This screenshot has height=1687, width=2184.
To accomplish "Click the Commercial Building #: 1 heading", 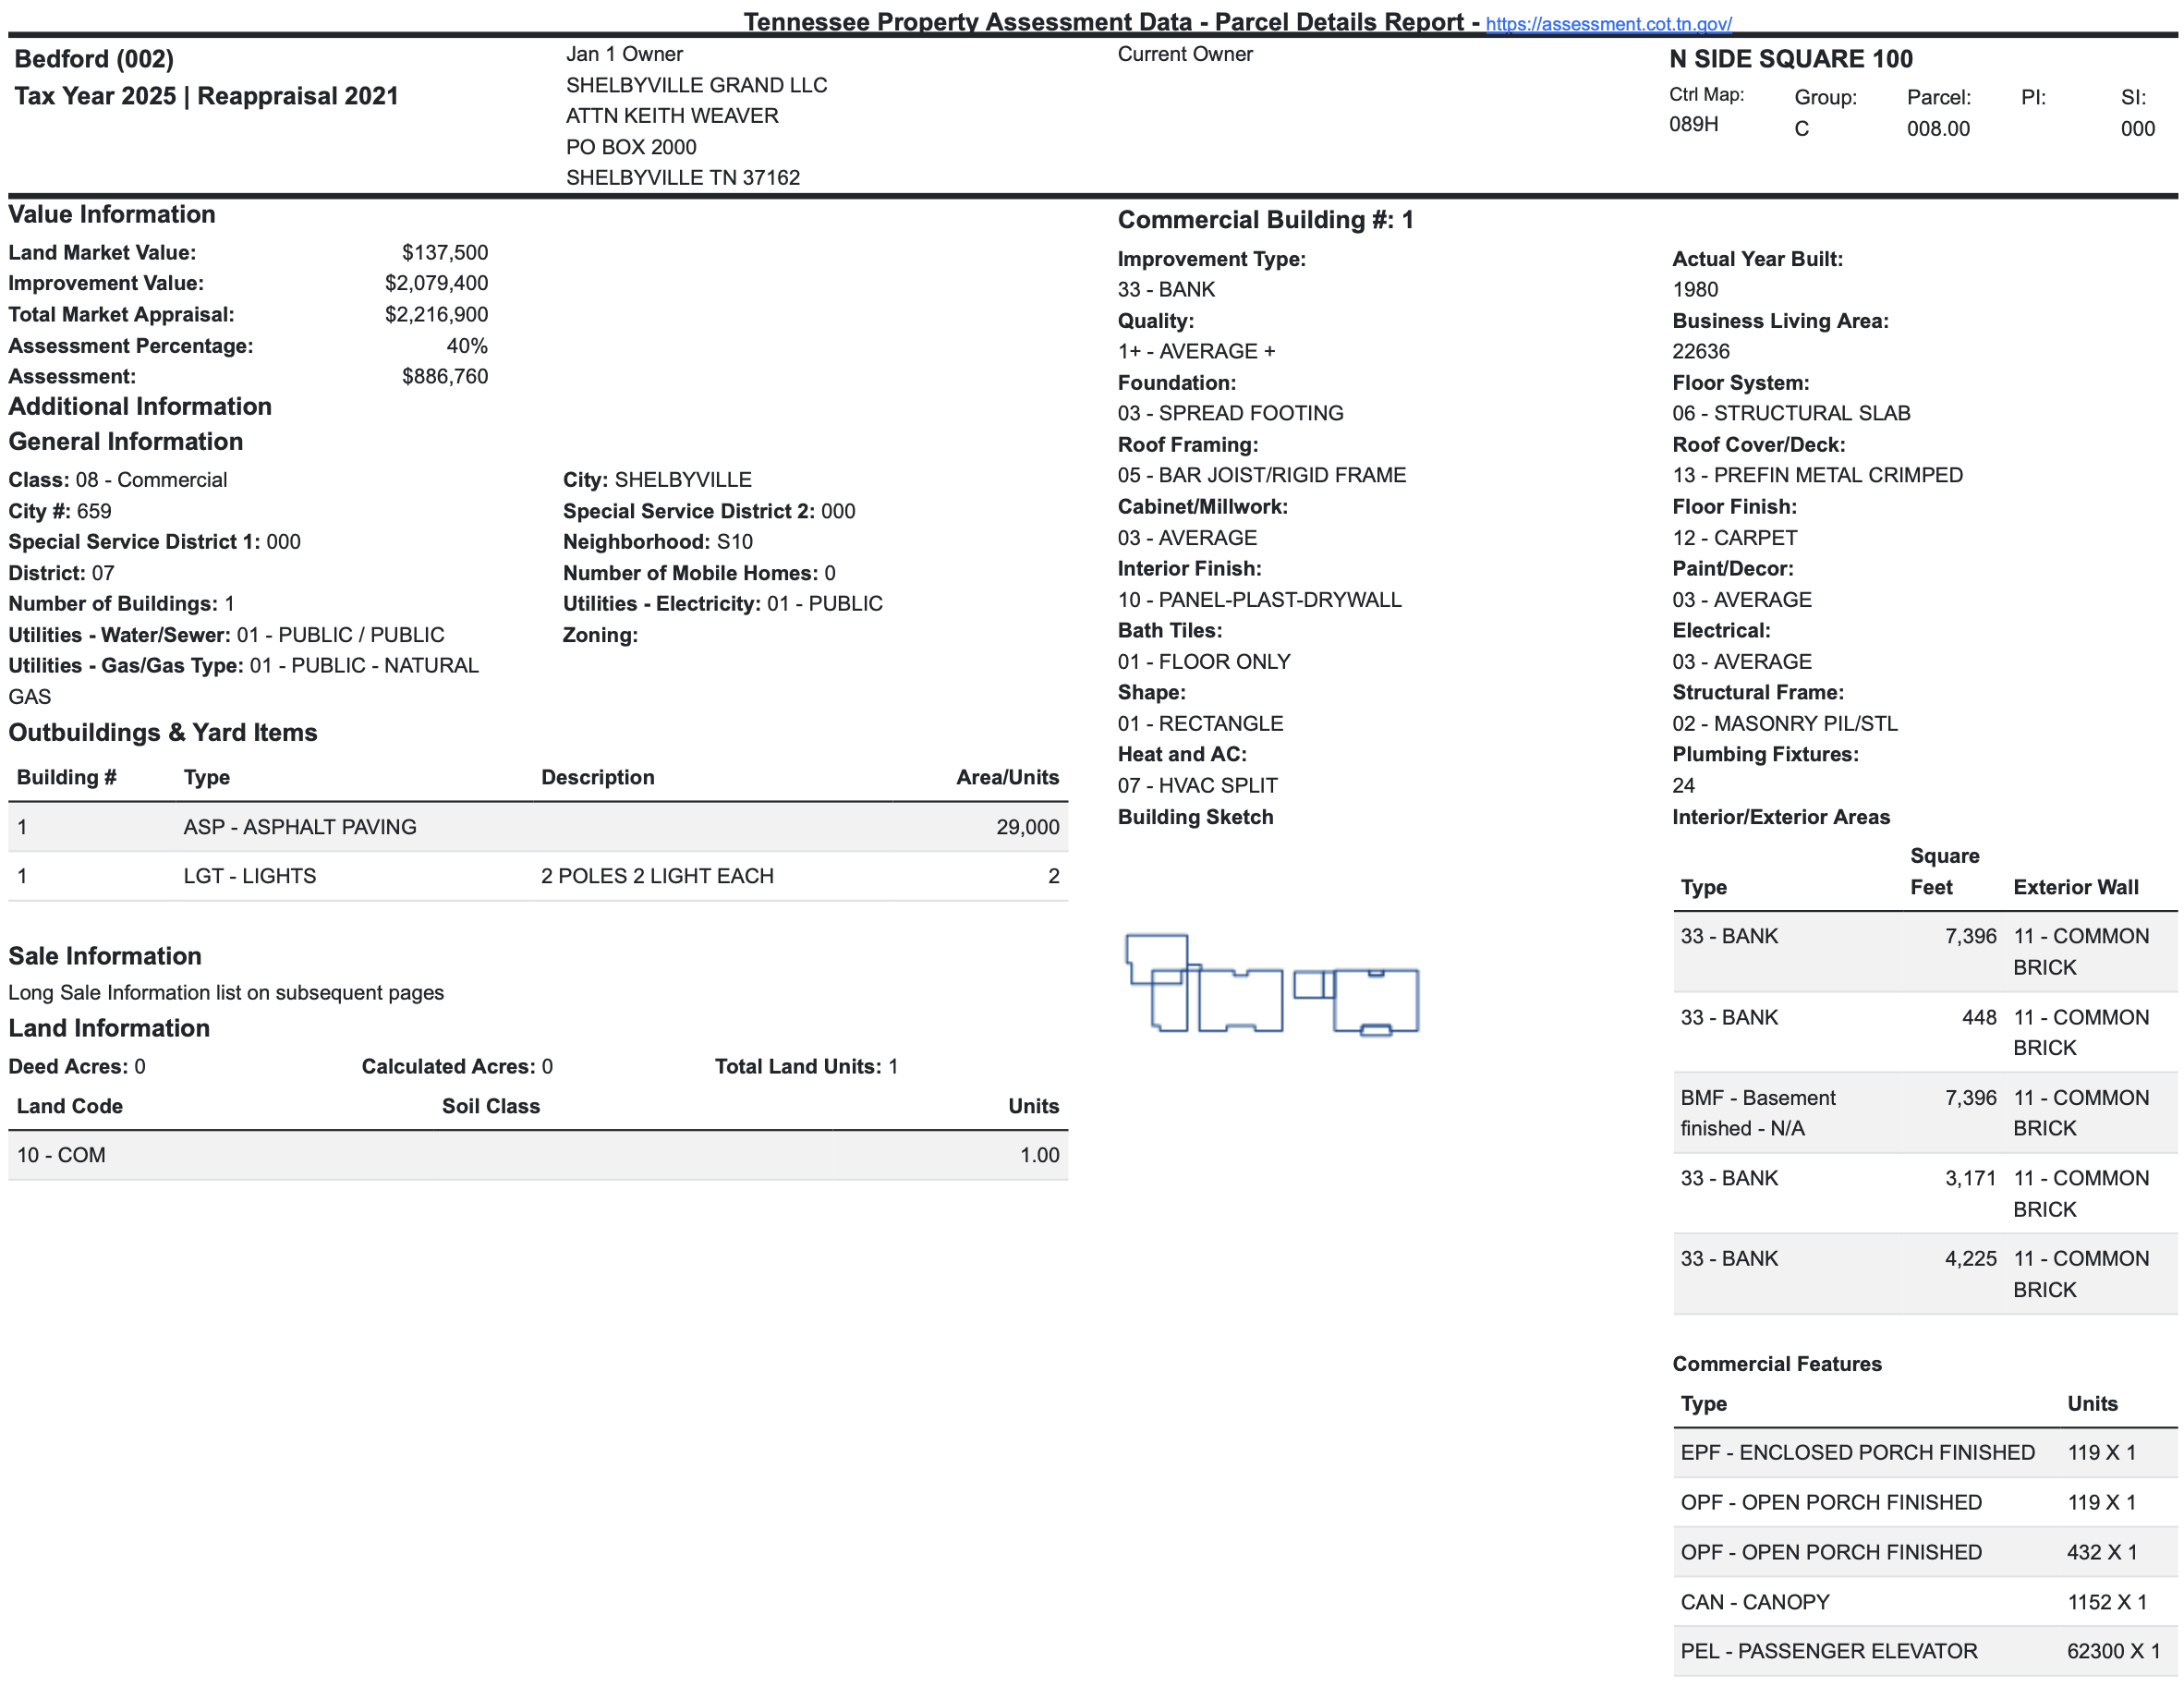I will point(1265,220).
